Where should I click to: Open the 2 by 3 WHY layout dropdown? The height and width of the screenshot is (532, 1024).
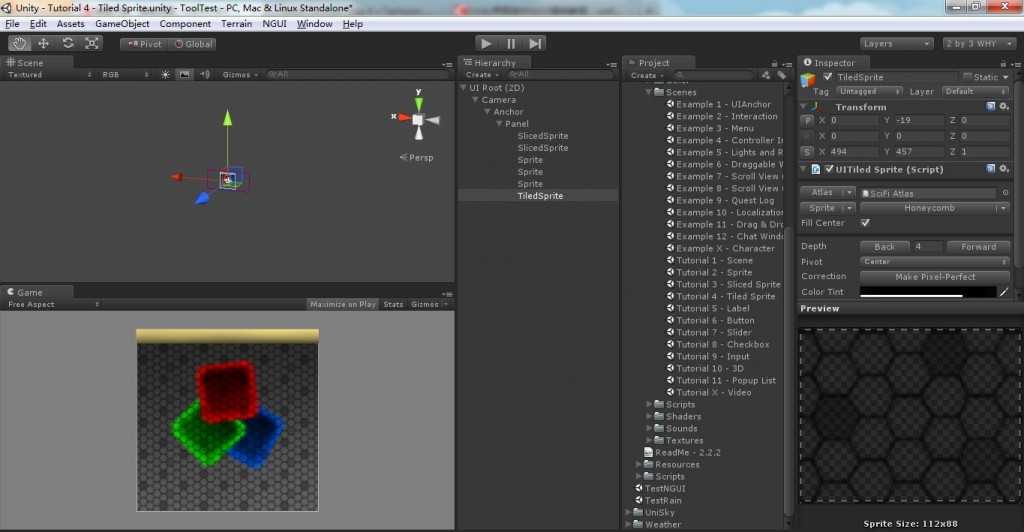pyautogui.click(x=979, y=44)
